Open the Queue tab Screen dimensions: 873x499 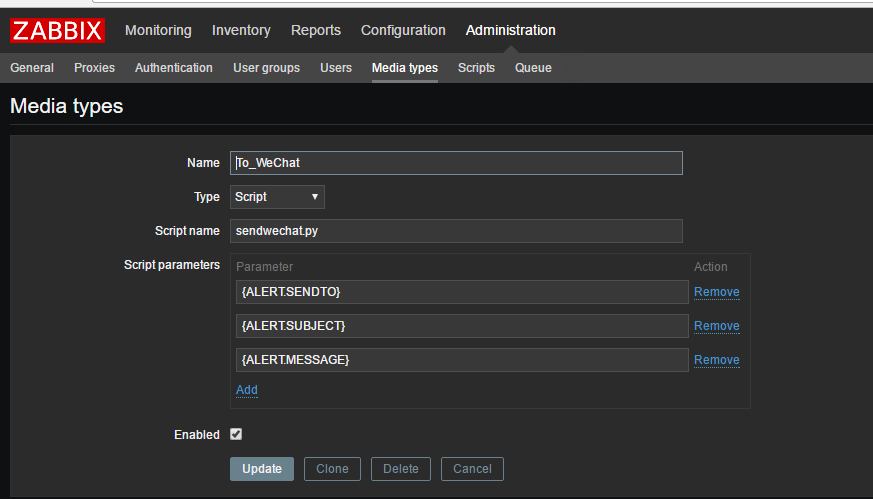[x=533, y=68]
